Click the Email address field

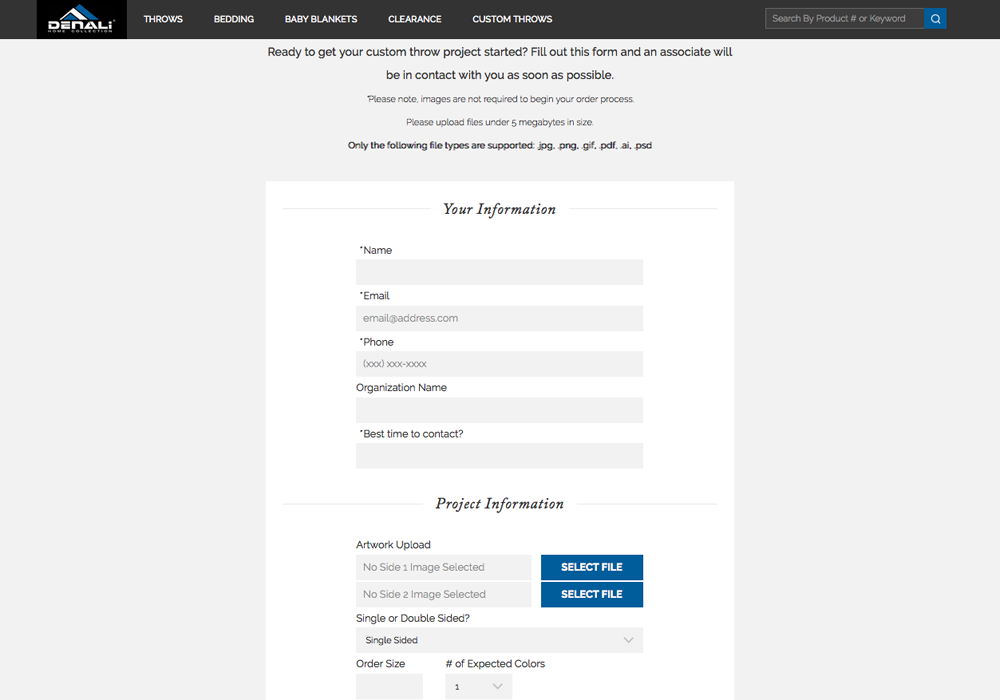(499, 318)
